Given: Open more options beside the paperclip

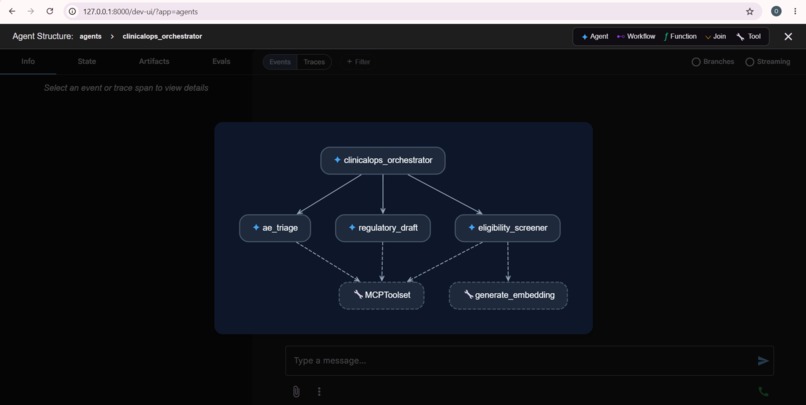Looking at the screenshot, I should click(x=319, y=392).
